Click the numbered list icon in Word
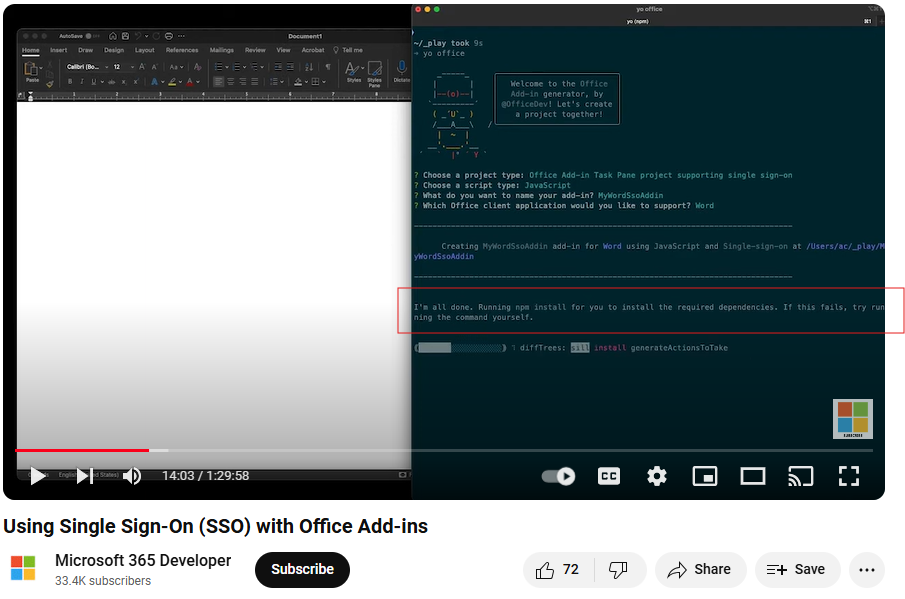This screenshot has width=905, height=599. 236,67
